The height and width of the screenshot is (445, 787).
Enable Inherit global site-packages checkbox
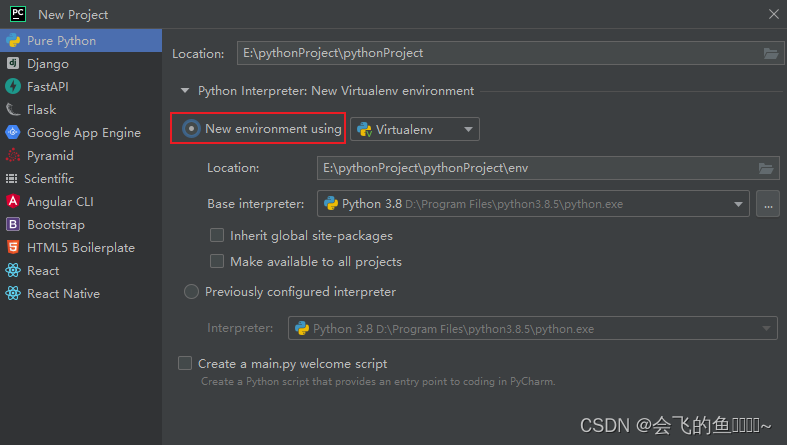pyautogui.click(x=217, y=235)
